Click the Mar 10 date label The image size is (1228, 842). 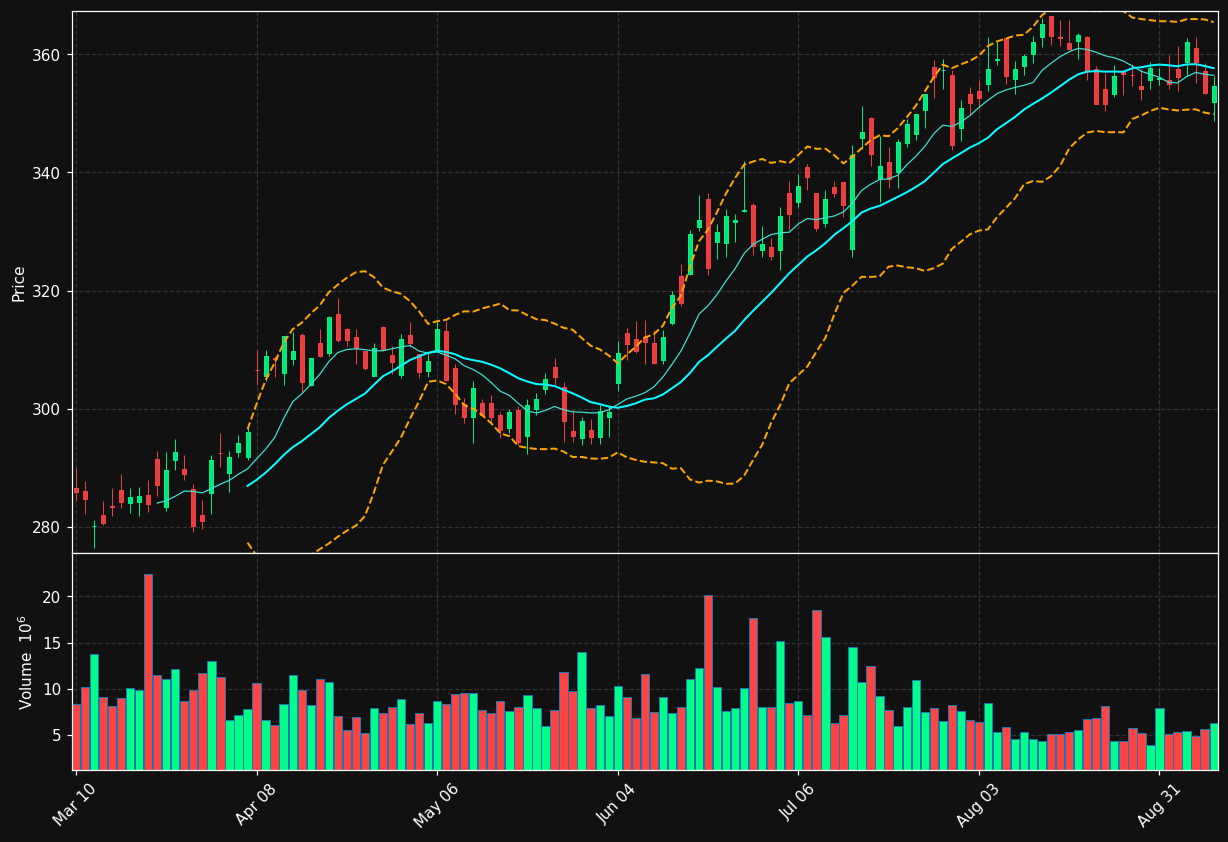pyautogui.click(x=75, y=805)
